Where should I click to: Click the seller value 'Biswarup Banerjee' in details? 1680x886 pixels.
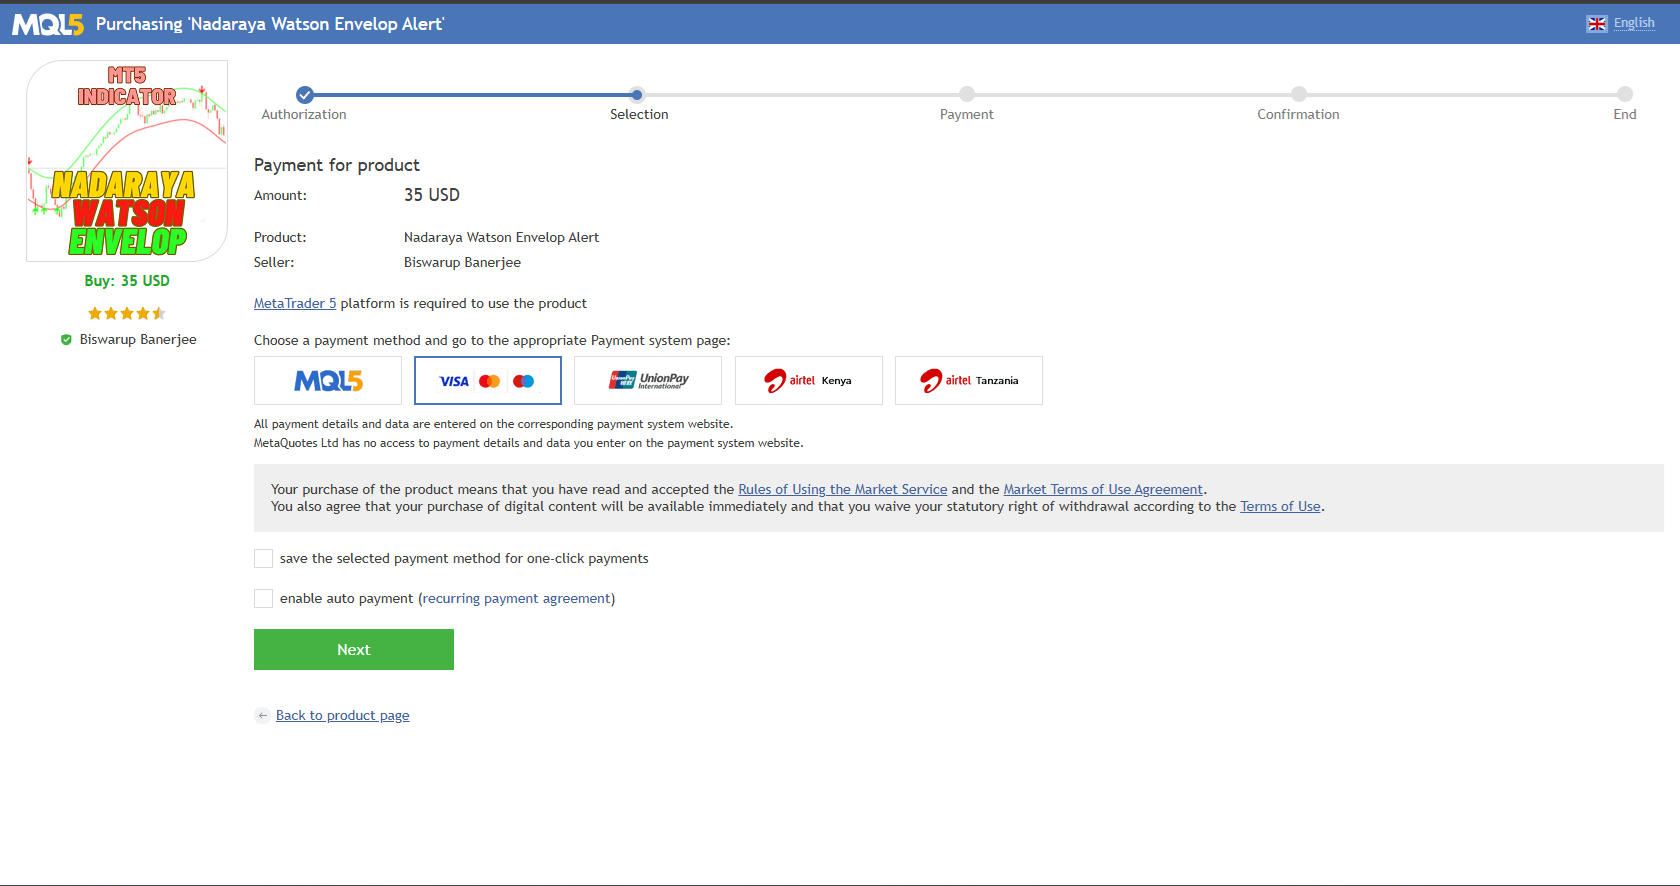tap(462, 263)
